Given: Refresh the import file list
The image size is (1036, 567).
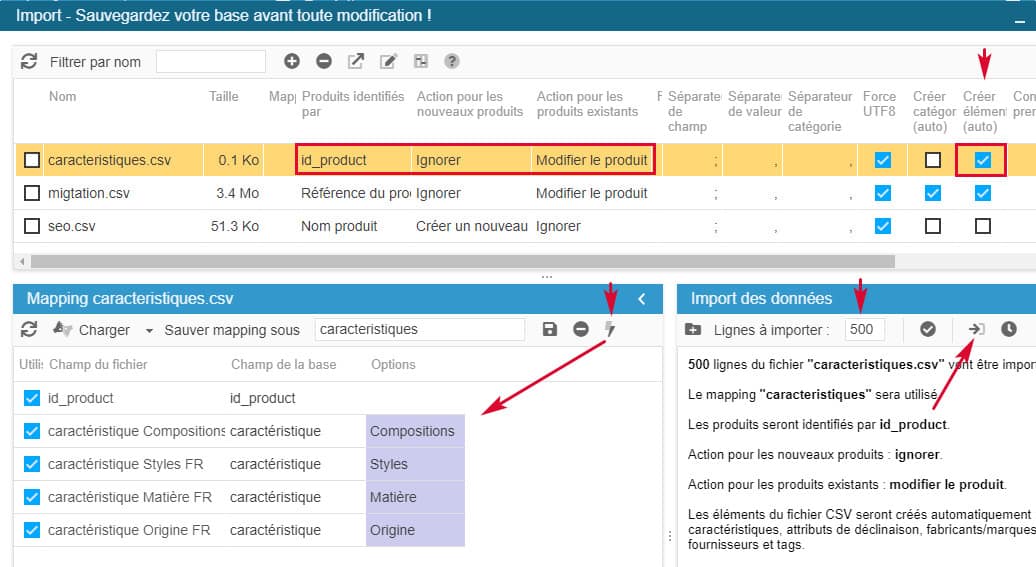Looking at the screenshot, I should [29, 62].
